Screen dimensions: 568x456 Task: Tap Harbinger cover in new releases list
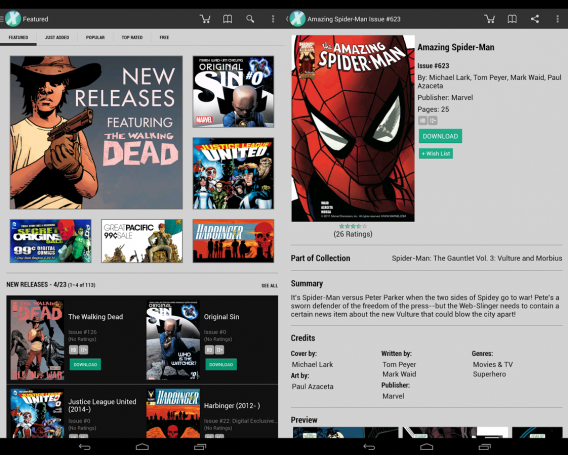pos(173,413)
